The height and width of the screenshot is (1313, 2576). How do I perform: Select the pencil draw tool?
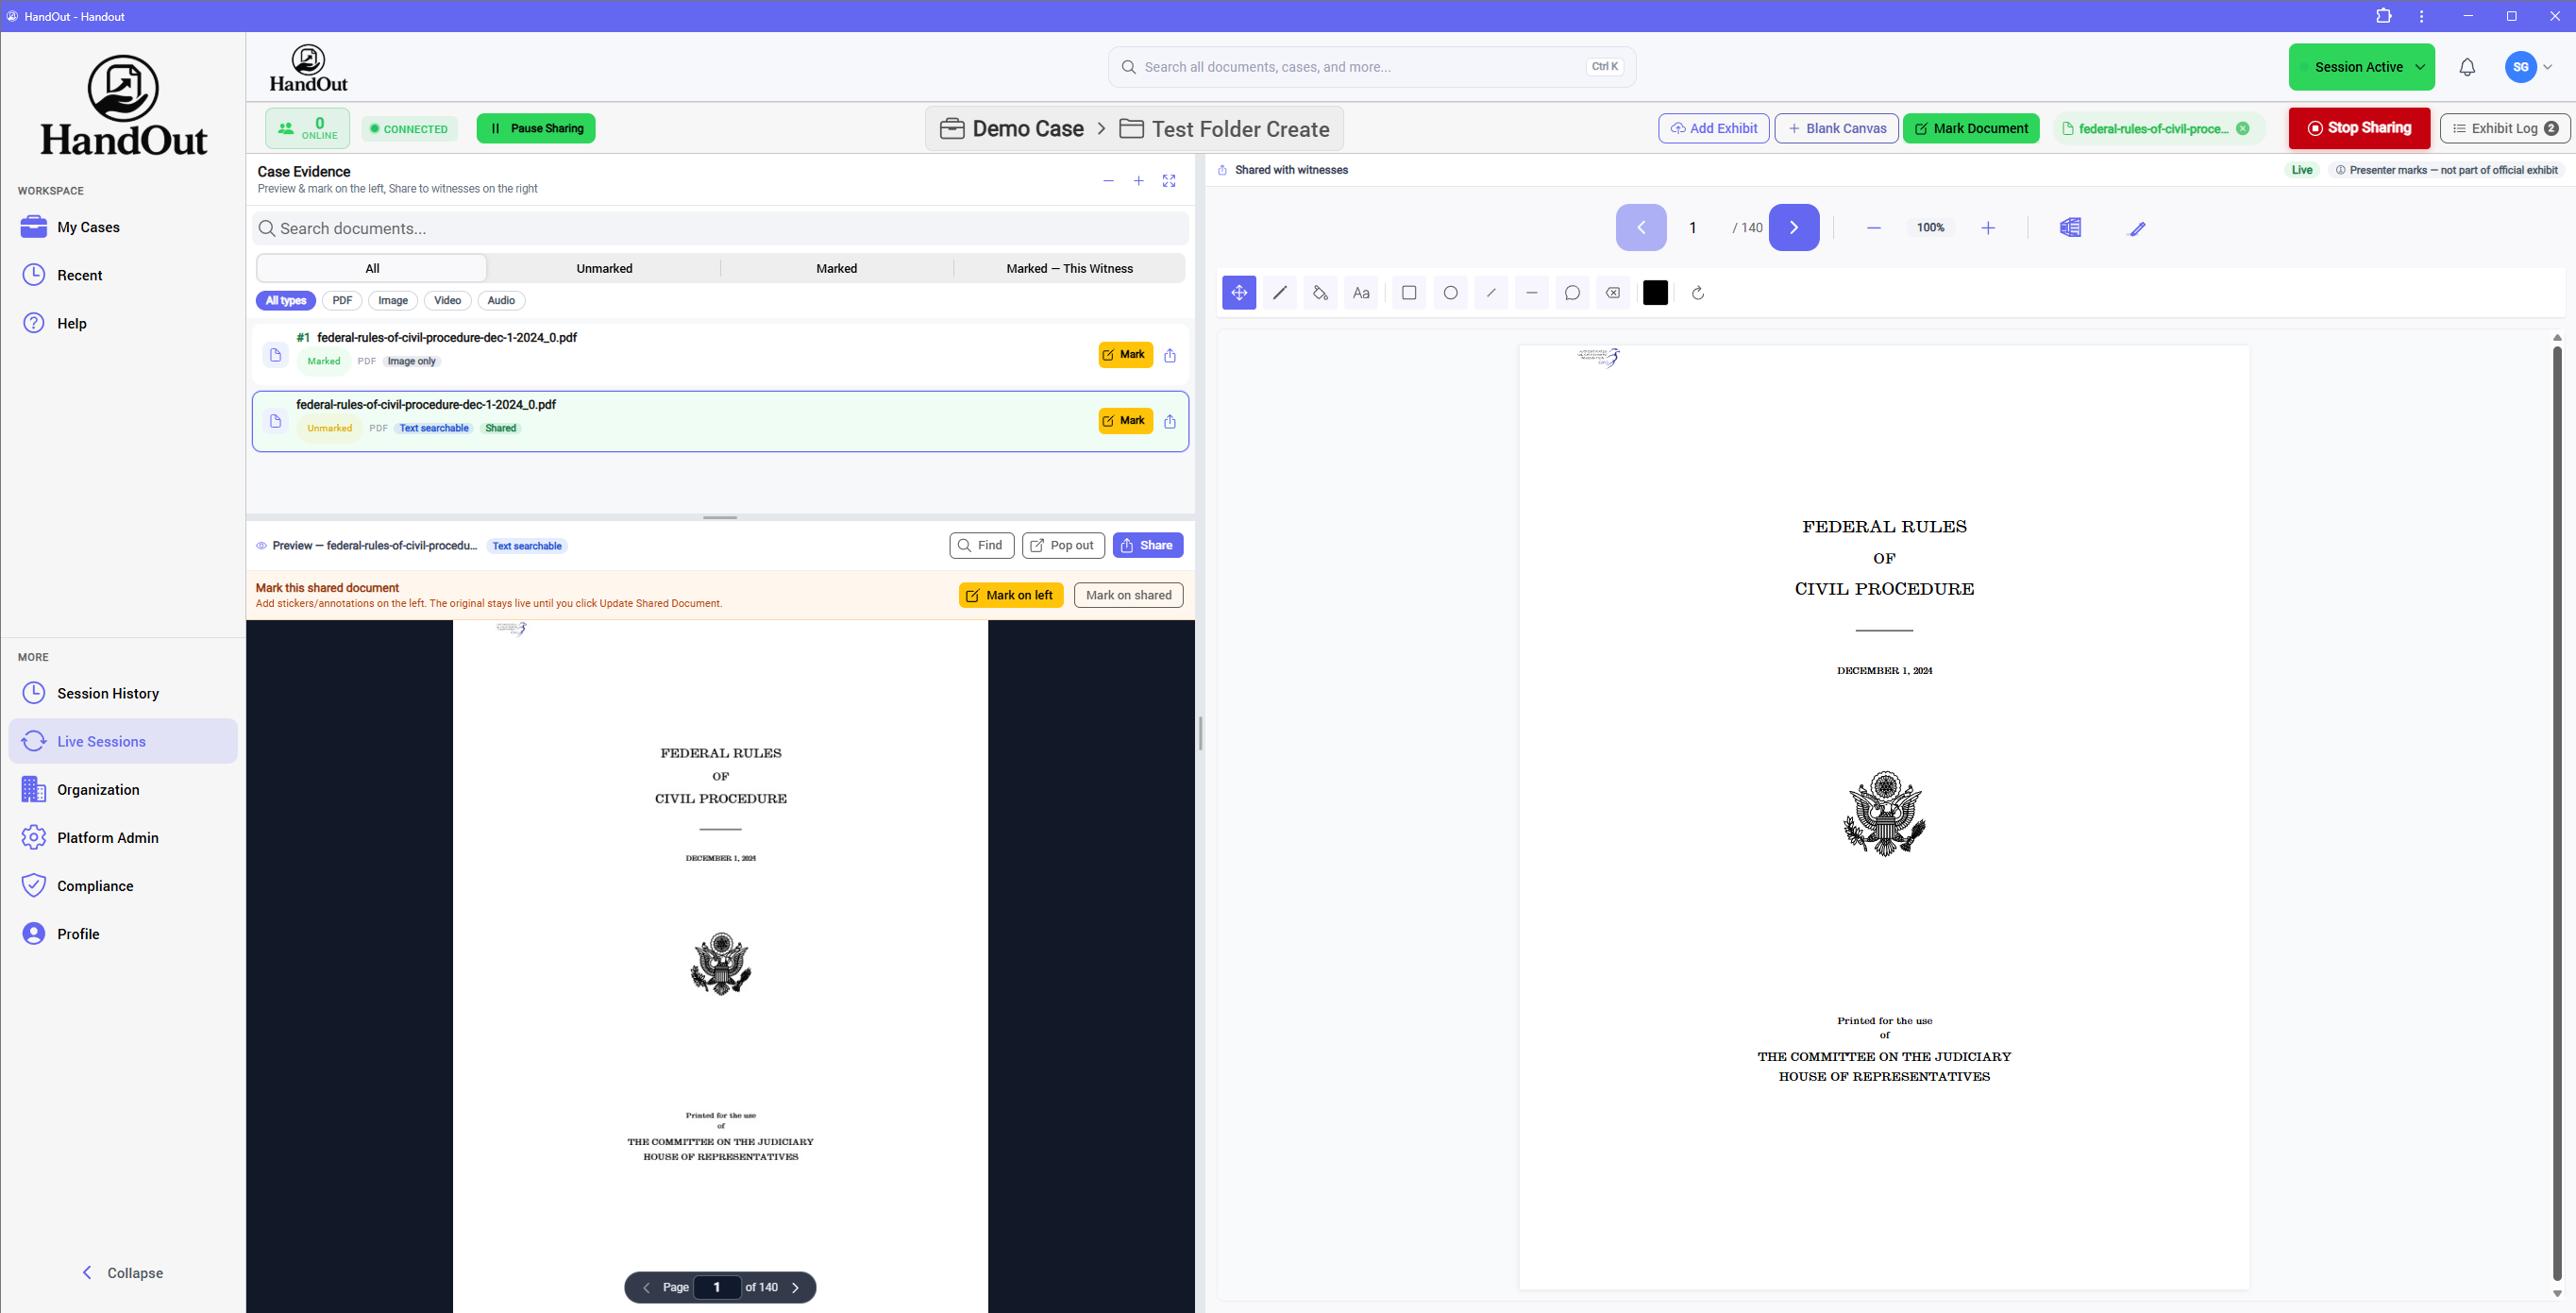[x=1280, y=293]
